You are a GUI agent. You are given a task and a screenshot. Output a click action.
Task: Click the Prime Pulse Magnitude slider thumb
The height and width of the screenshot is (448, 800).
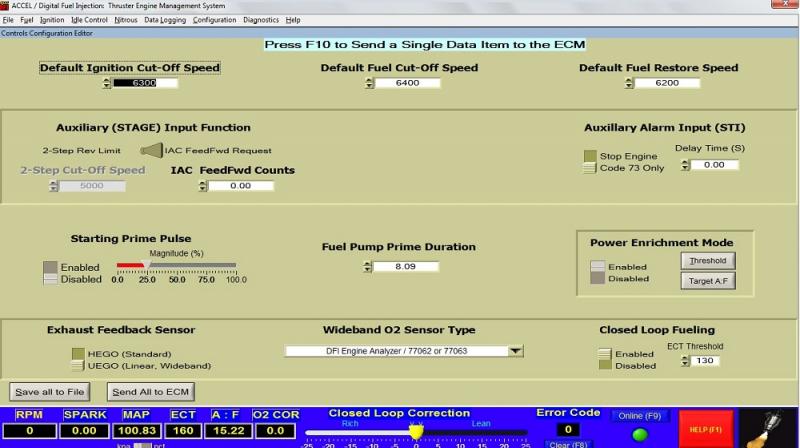(x=146, y=265)
